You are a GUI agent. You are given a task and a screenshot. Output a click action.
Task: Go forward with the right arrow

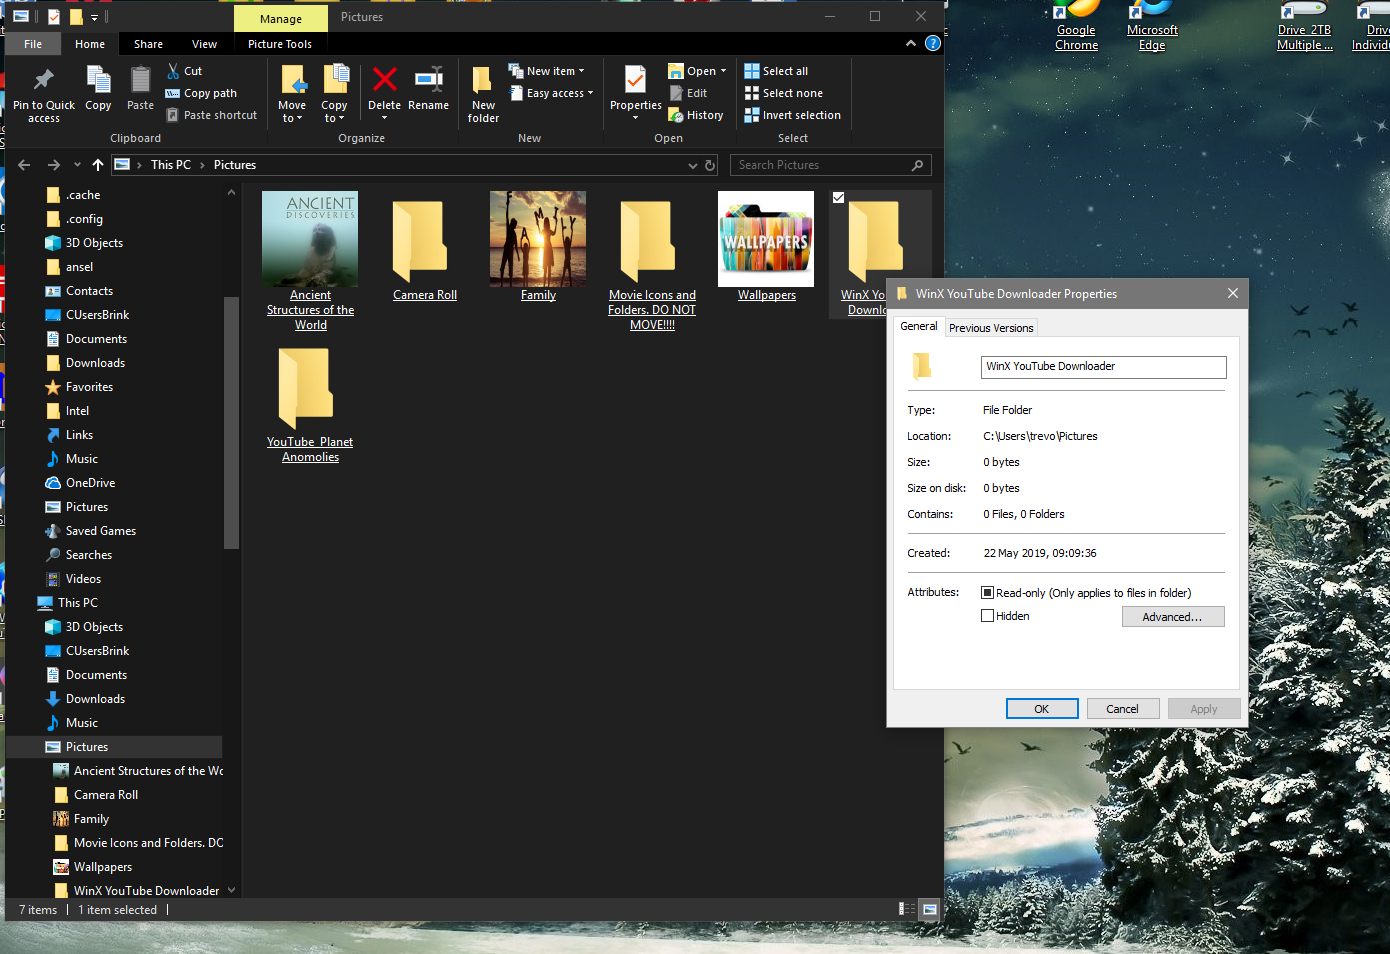[54, 165]
